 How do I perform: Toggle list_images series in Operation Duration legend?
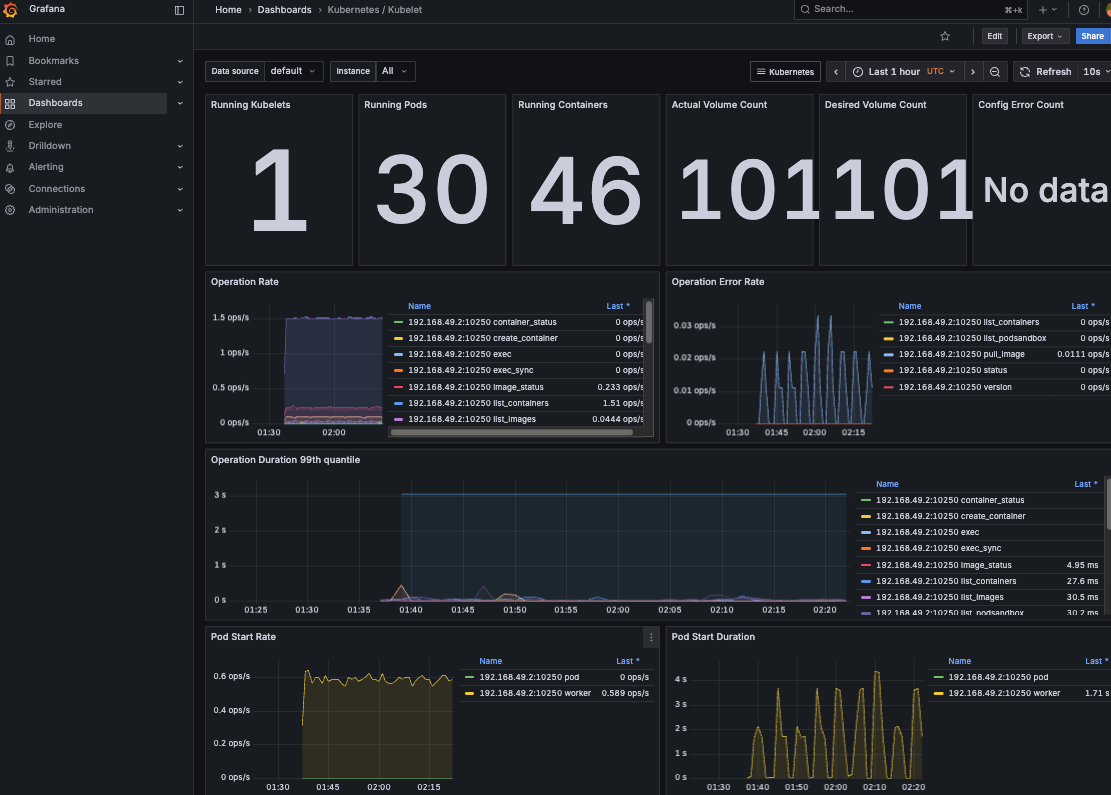pos(940,597)
